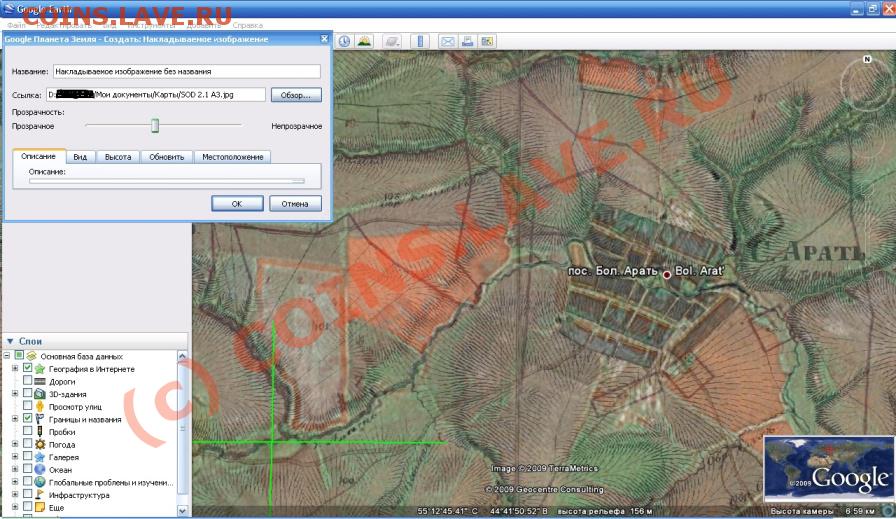This screenshot has width=896, height=519.
Task: Click the road icon beside Дороги
Action: (x=39, y=381)
